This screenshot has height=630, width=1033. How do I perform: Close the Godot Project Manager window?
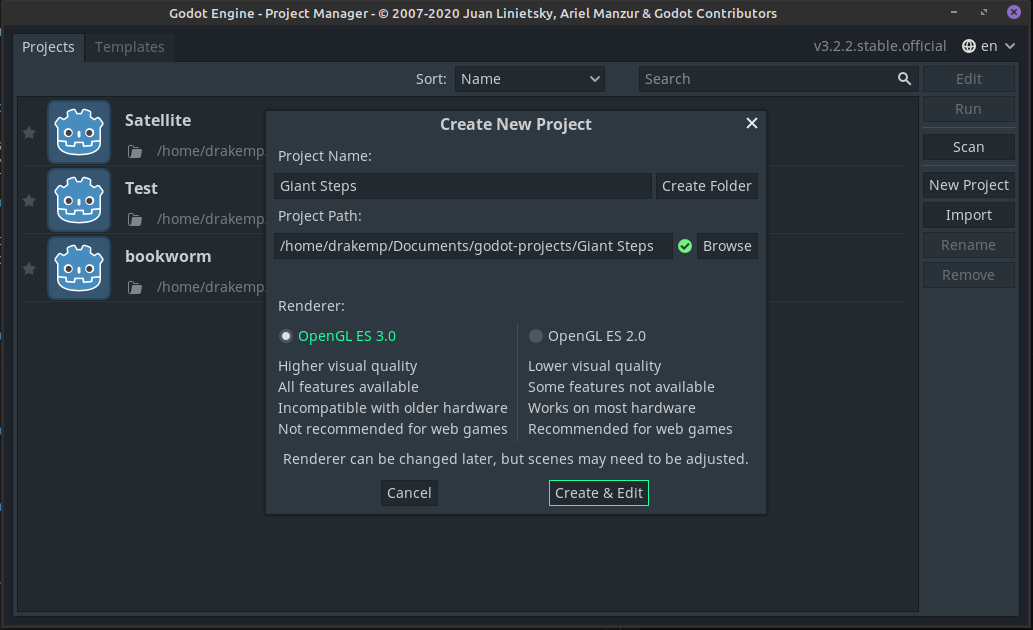click(x=1014, y=12)
